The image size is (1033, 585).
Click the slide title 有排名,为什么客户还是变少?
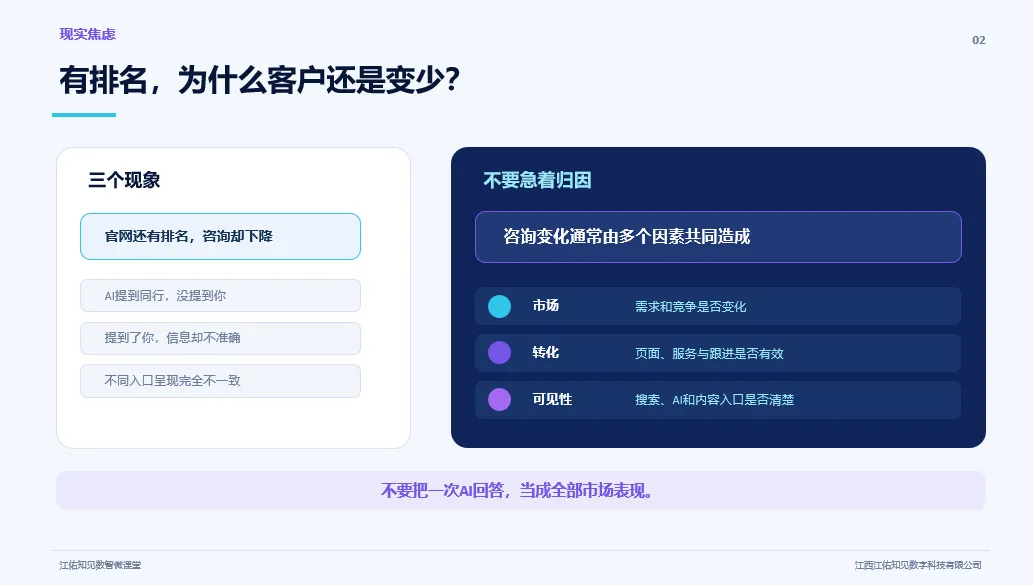click(260, 80)
